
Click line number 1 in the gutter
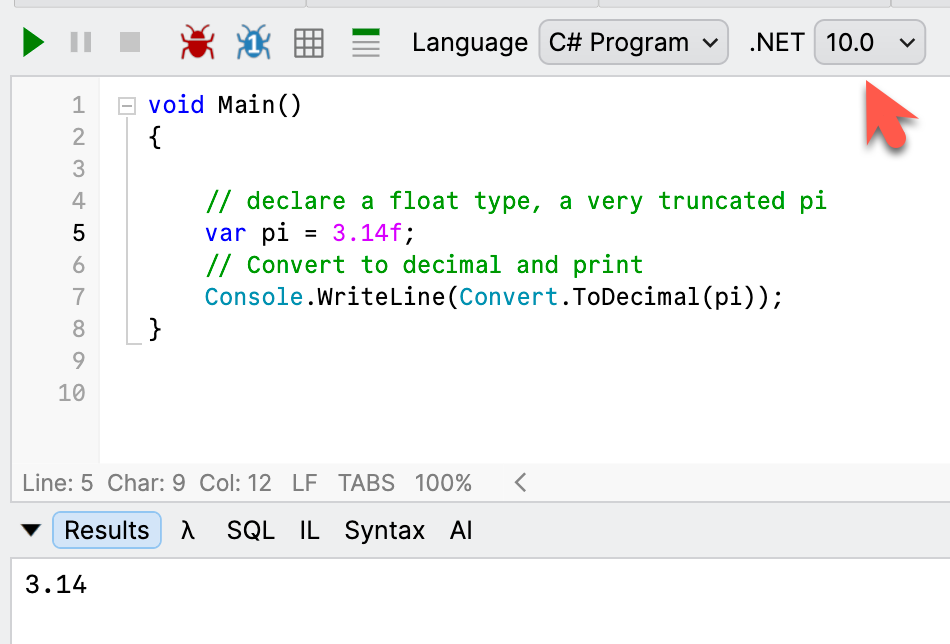point(79,105)
